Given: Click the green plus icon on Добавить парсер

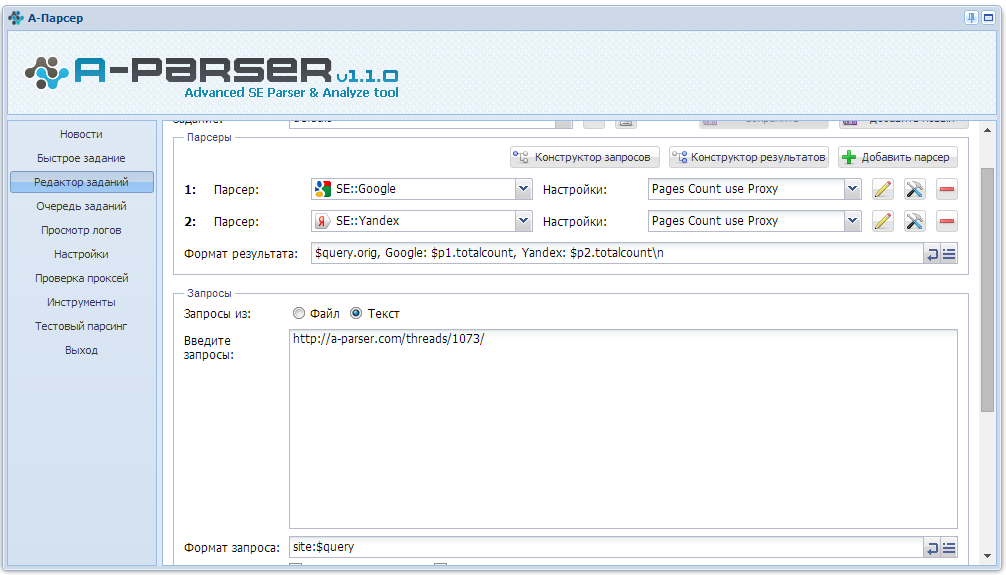Looking at the screenshot, I should pos(849,157).
